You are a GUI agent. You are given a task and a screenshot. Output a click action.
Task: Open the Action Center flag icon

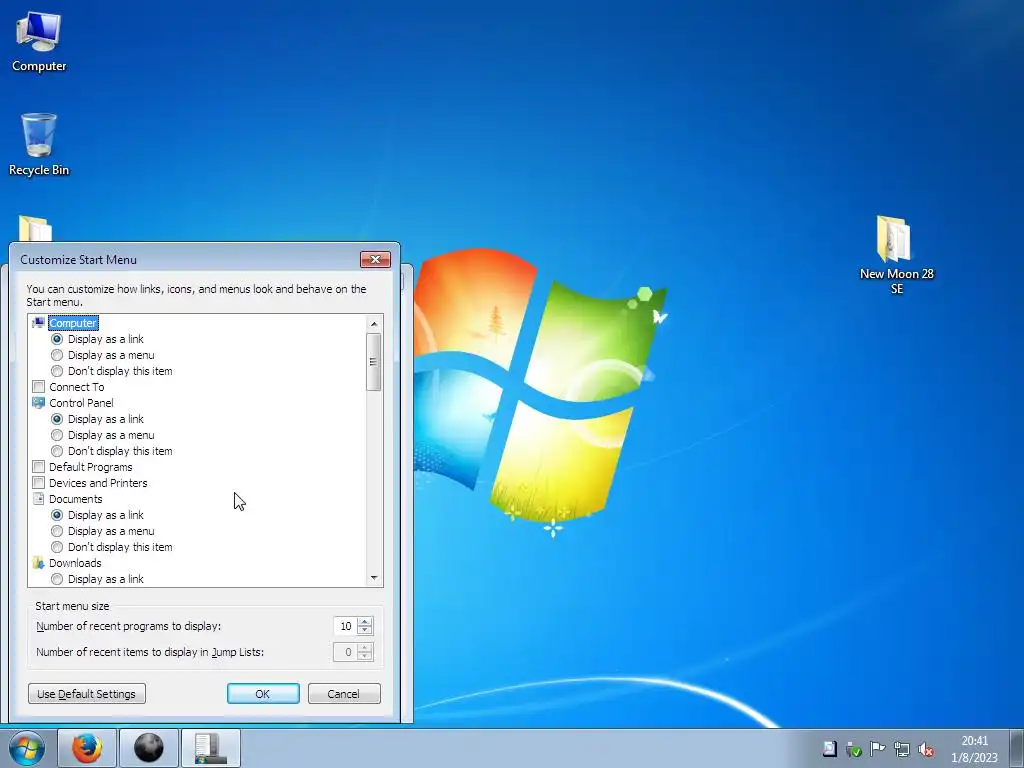click(x=878, y=749)
